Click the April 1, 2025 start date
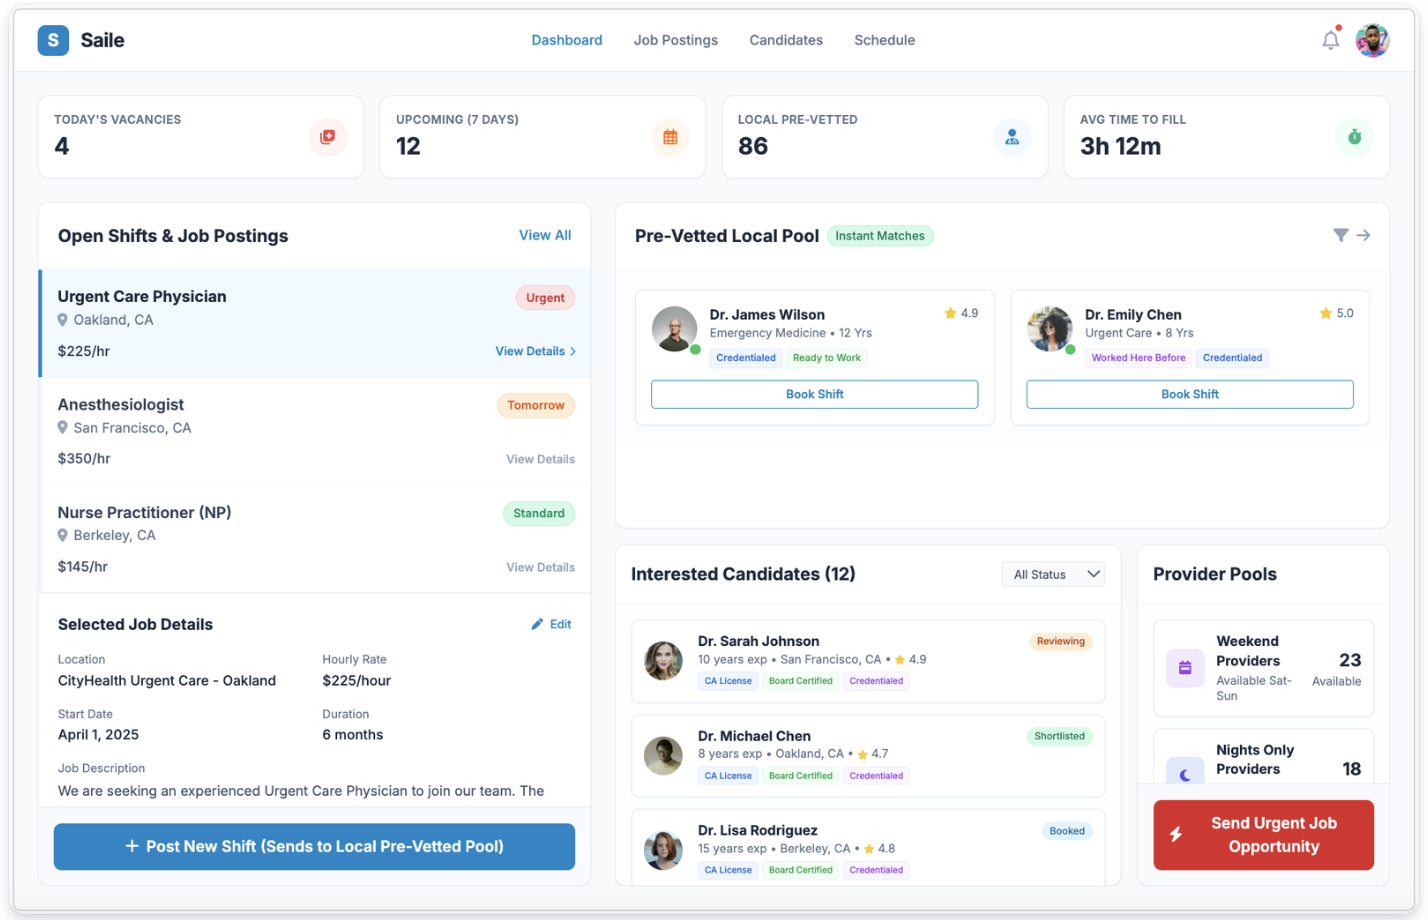The width and height of the screenshot is (1428, 920). [98, 735]
